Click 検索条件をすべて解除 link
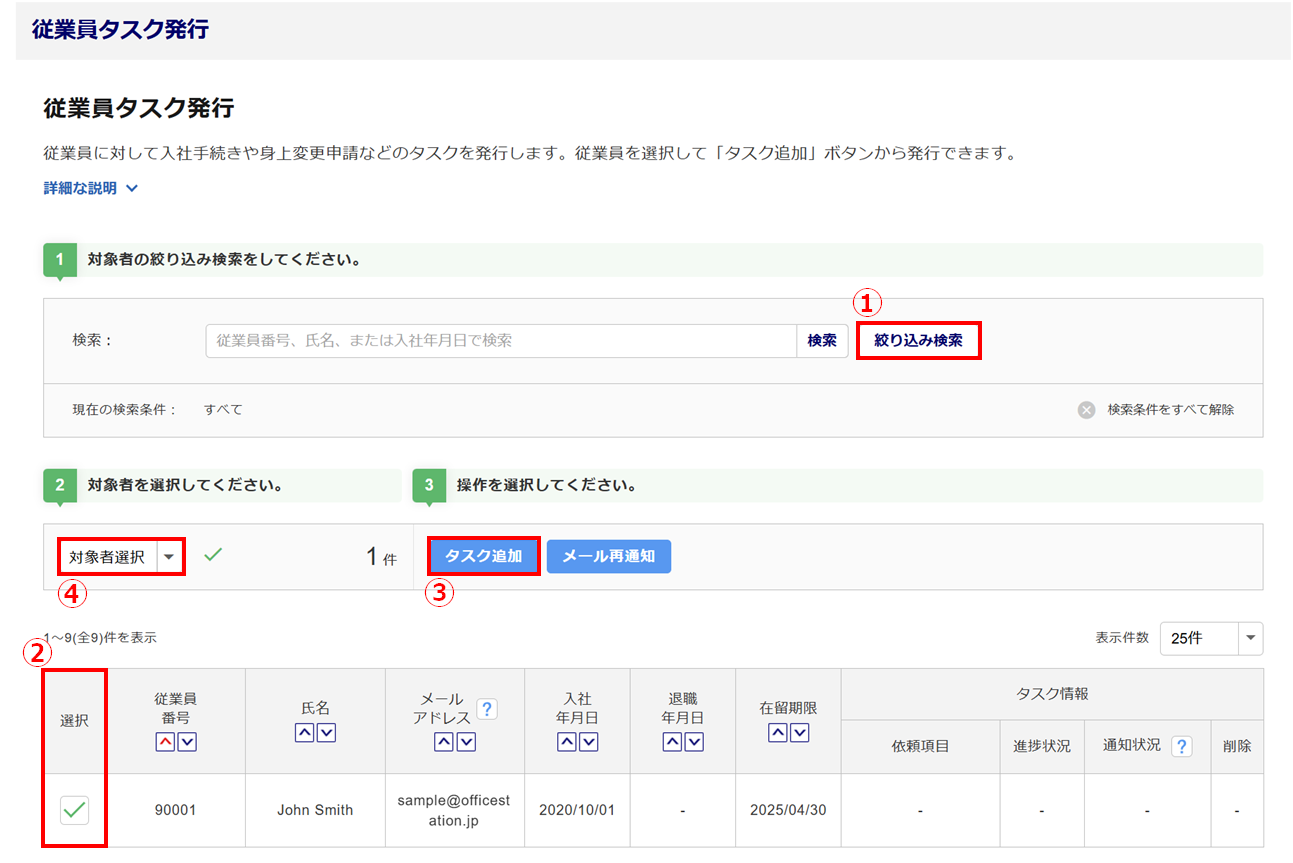The width and height of the screenshot is (1293, 863). click(x=1170, y=410)
